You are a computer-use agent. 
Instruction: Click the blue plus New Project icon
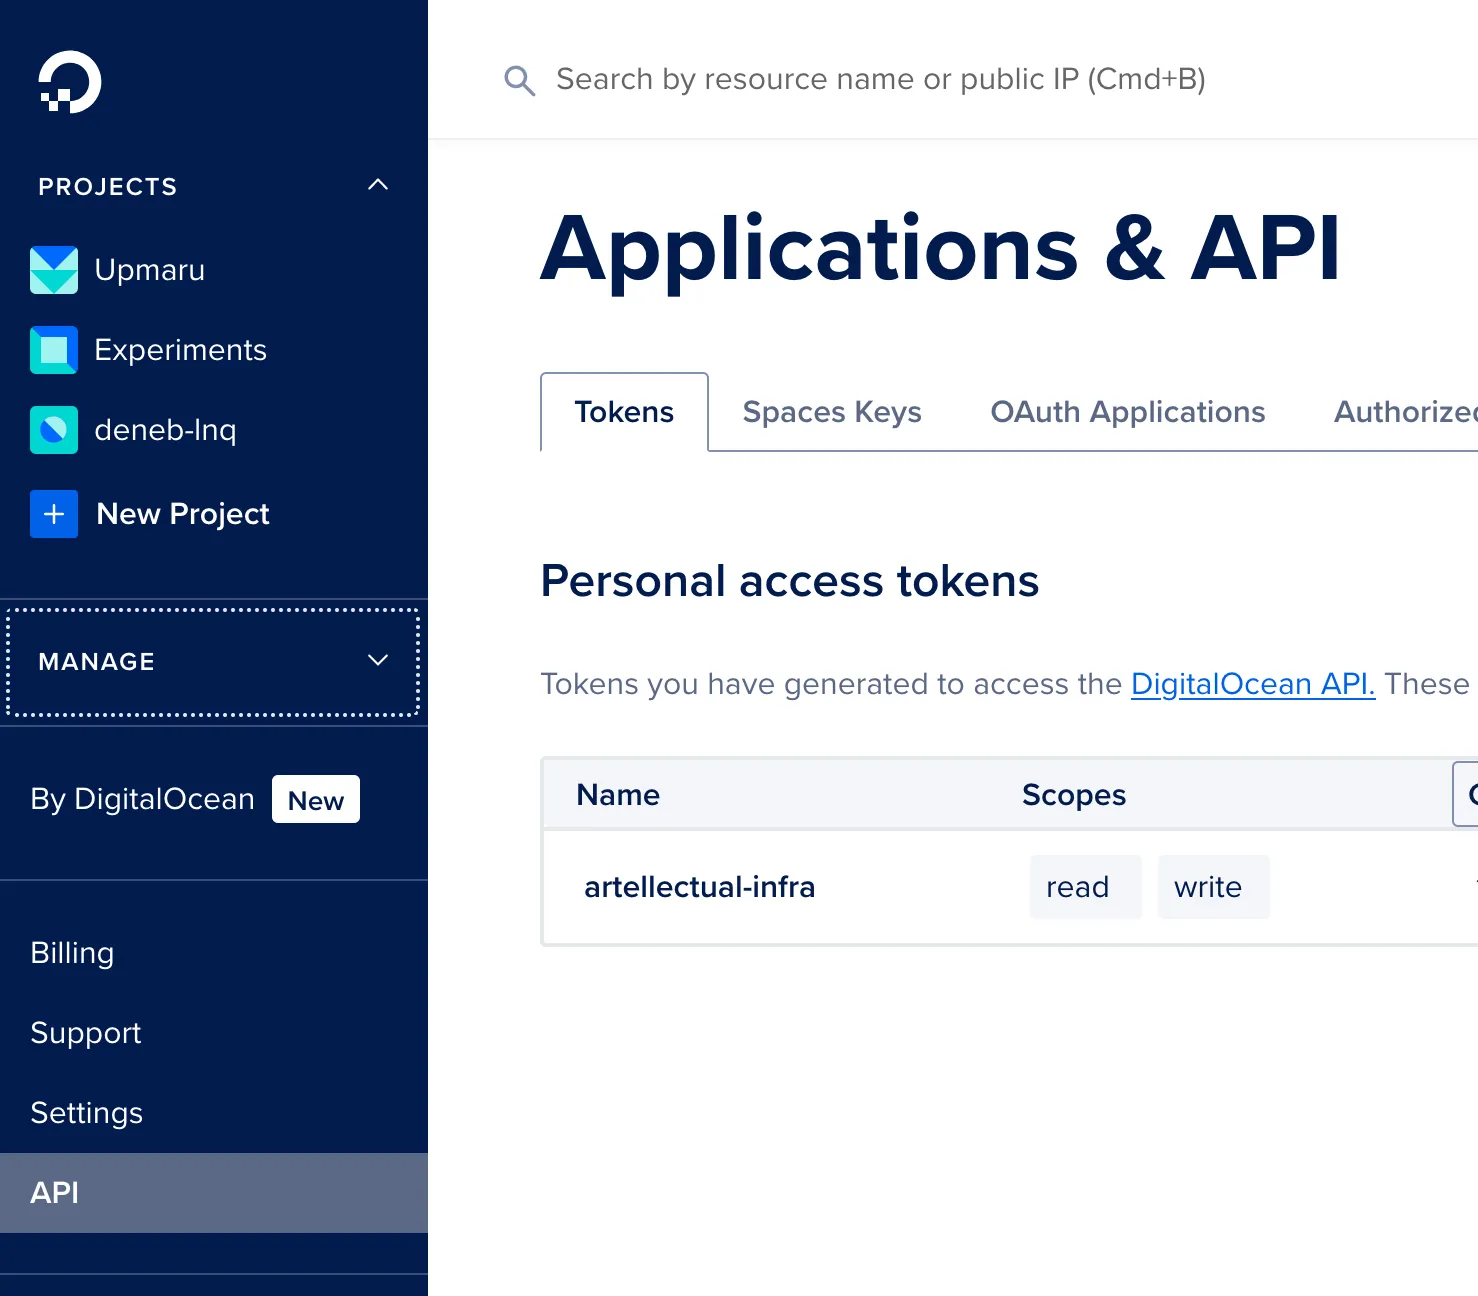click(x=54, y=514)
